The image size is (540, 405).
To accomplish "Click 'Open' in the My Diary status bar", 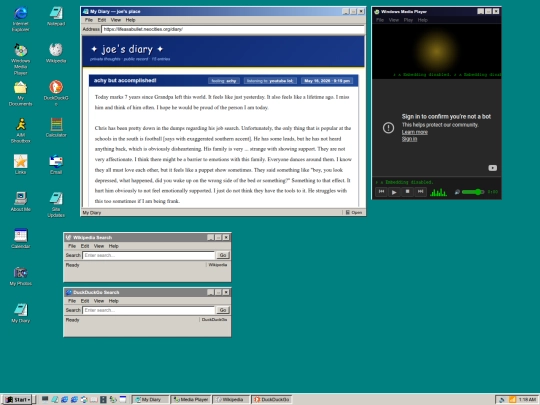I will (x=354, y=212).
